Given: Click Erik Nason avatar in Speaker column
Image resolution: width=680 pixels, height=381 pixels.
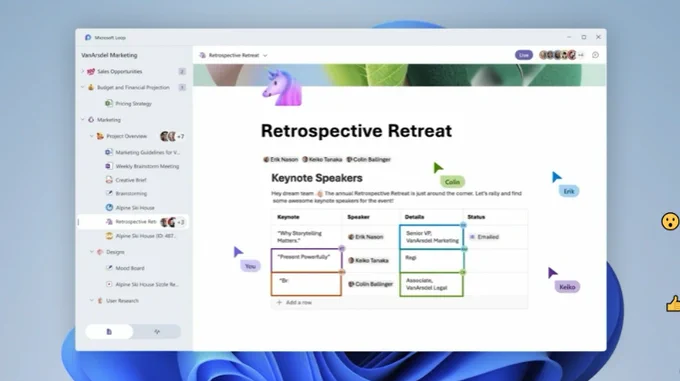Looking at the screenshot, I should (351, 237).
